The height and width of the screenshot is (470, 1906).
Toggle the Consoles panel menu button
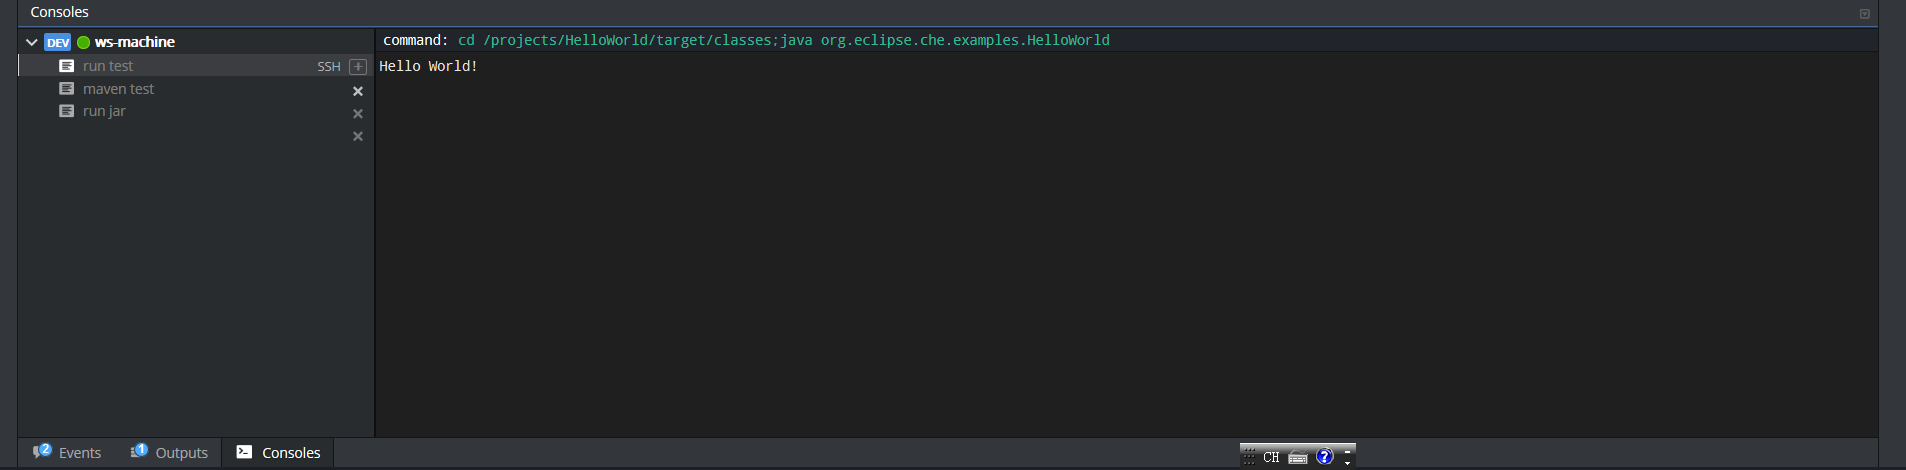[x=1864, y=14]
